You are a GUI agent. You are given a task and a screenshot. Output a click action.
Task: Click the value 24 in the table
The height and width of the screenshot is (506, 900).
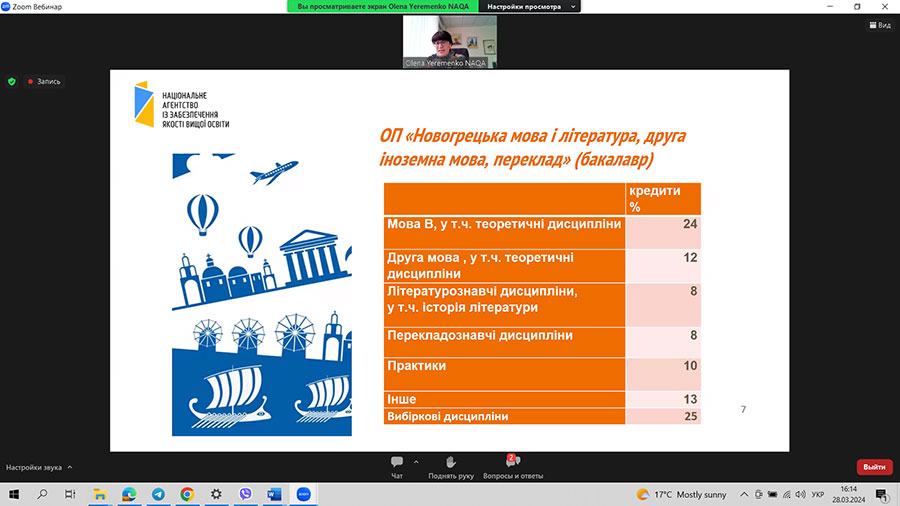pos(690,224)
